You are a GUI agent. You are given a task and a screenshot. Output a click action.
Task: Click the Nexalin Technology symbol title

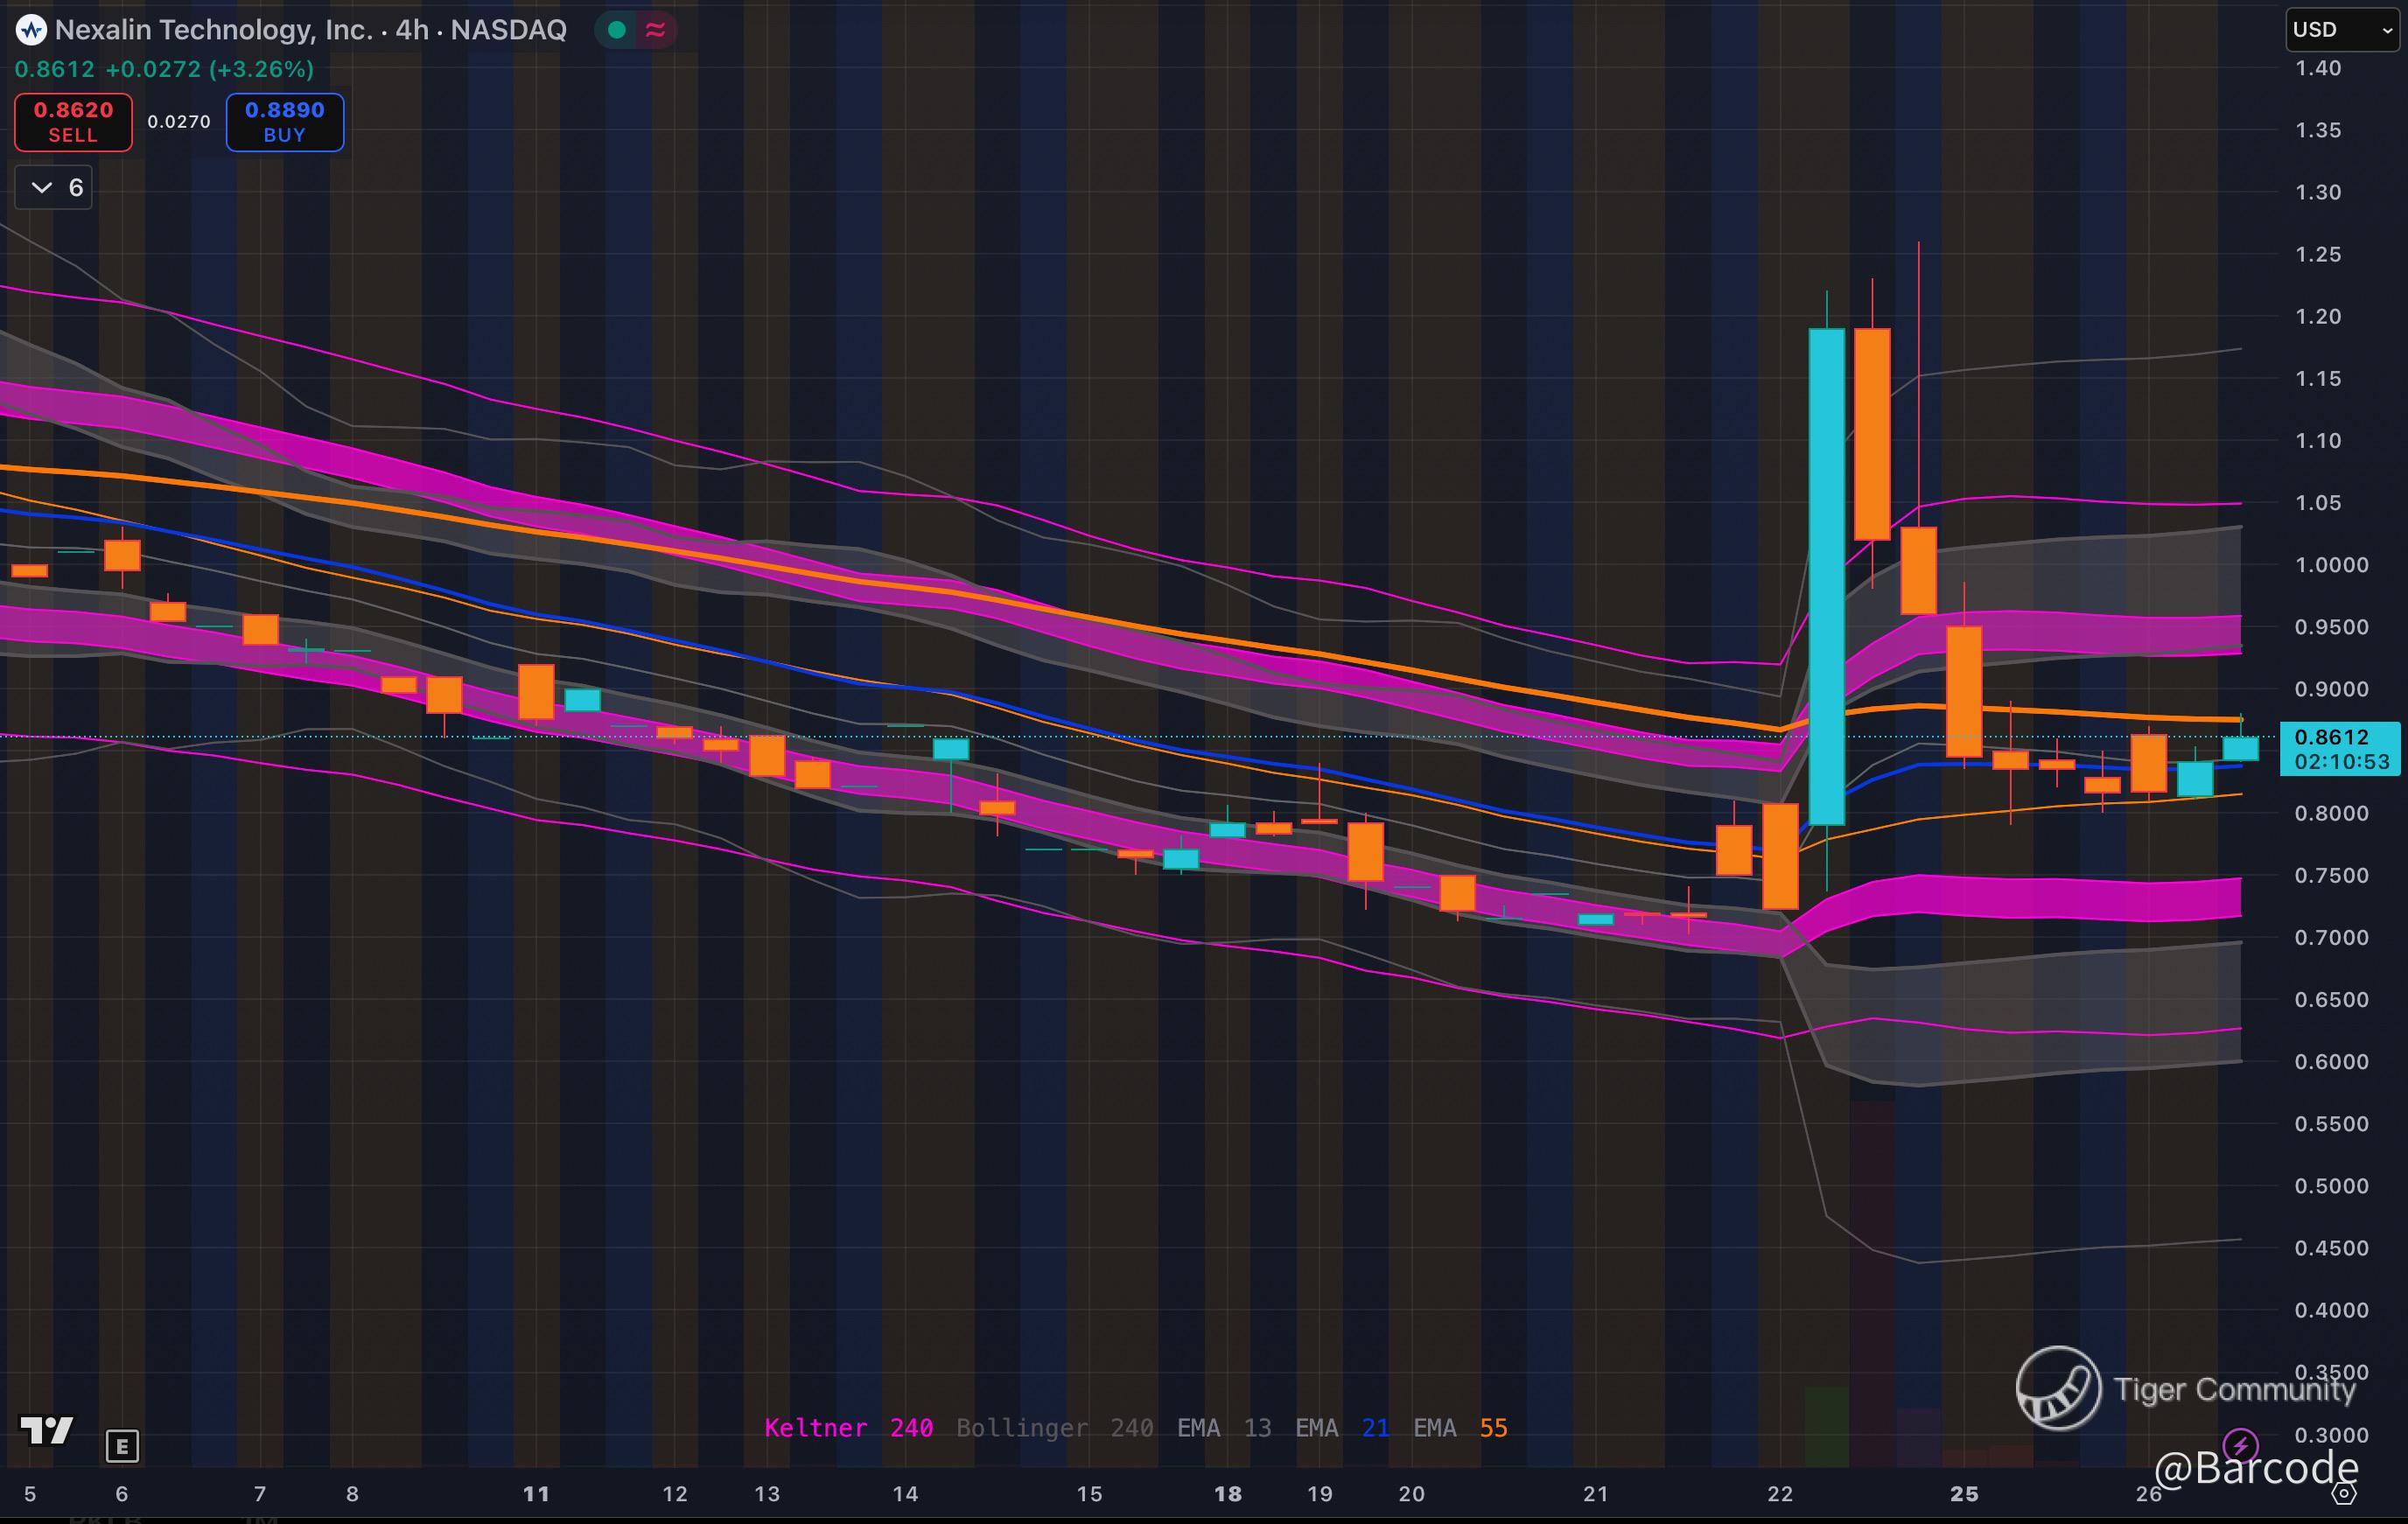(310, 30)
